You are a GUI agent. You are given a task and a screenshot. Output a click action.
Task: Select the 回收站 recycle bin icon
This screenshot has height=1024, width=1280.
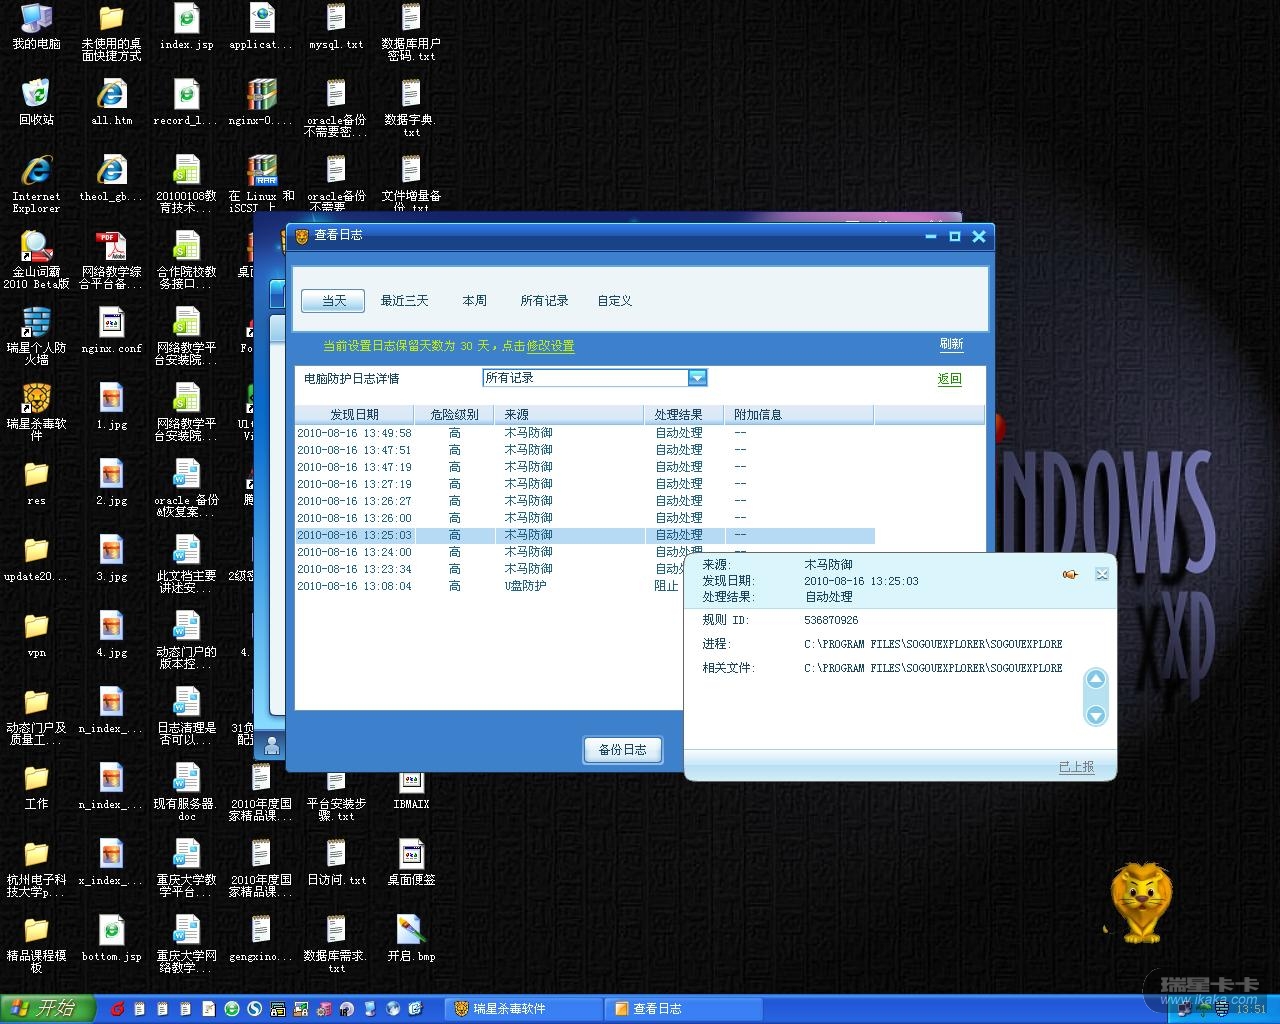tap(37, 103)
